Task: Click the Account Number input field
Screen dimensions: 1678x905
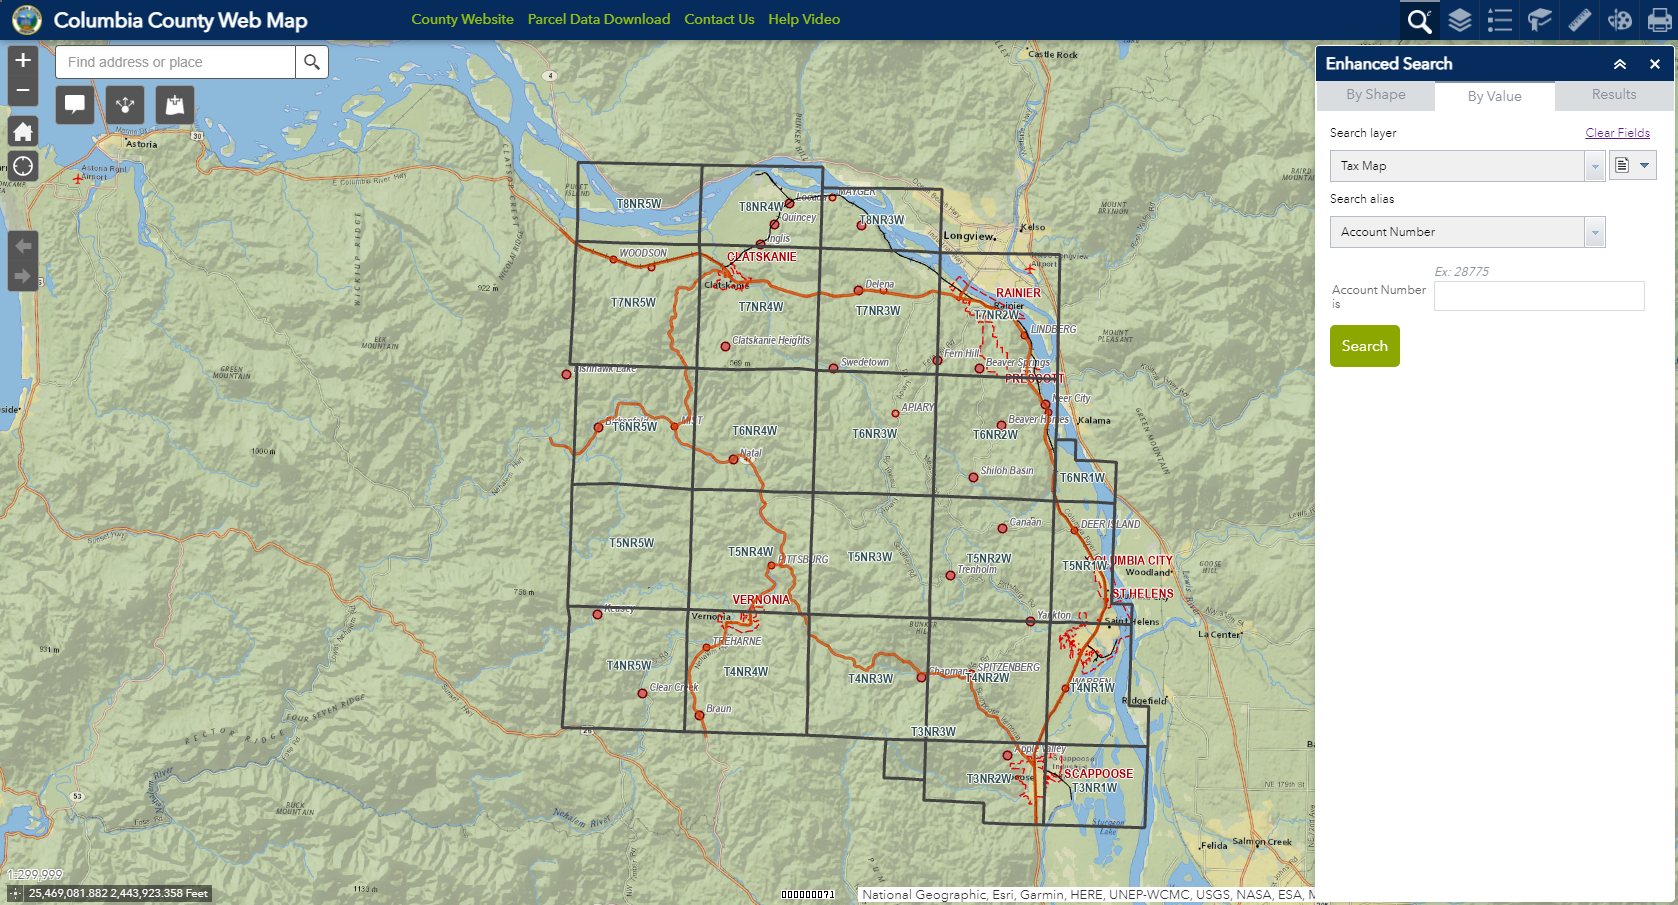Action: pyautogui.click(x=1538, y=296)
